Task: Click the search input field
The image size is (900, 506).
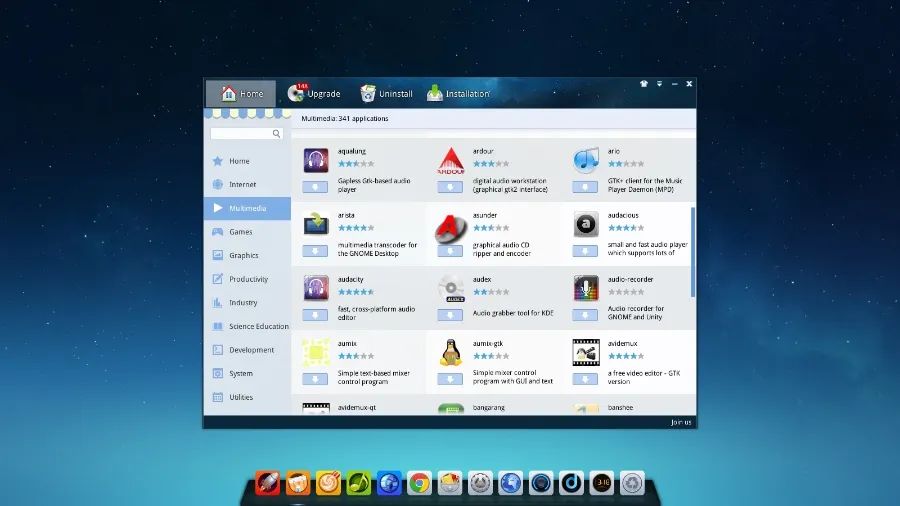Action: coord(241,133)
